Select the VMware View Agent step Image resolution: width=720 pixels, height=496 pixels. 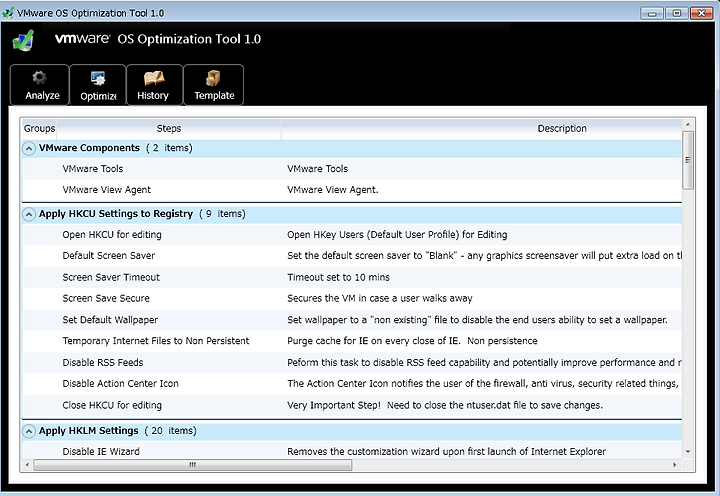pos(107,190)
